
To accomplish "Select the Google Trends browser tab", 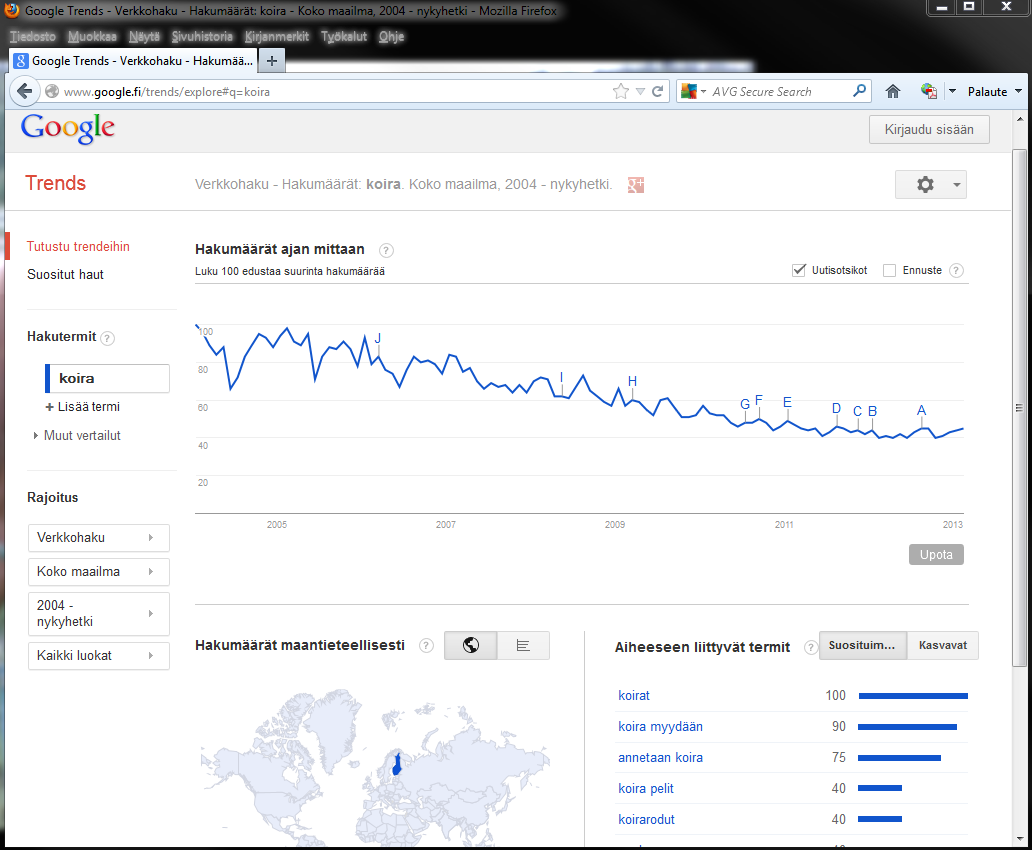I will tap(133, 61).
